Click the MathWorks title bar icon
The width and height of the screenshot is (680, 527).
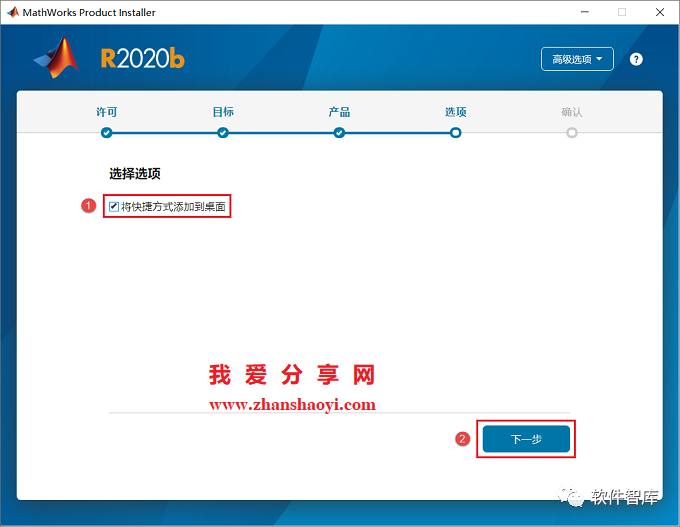13,12
